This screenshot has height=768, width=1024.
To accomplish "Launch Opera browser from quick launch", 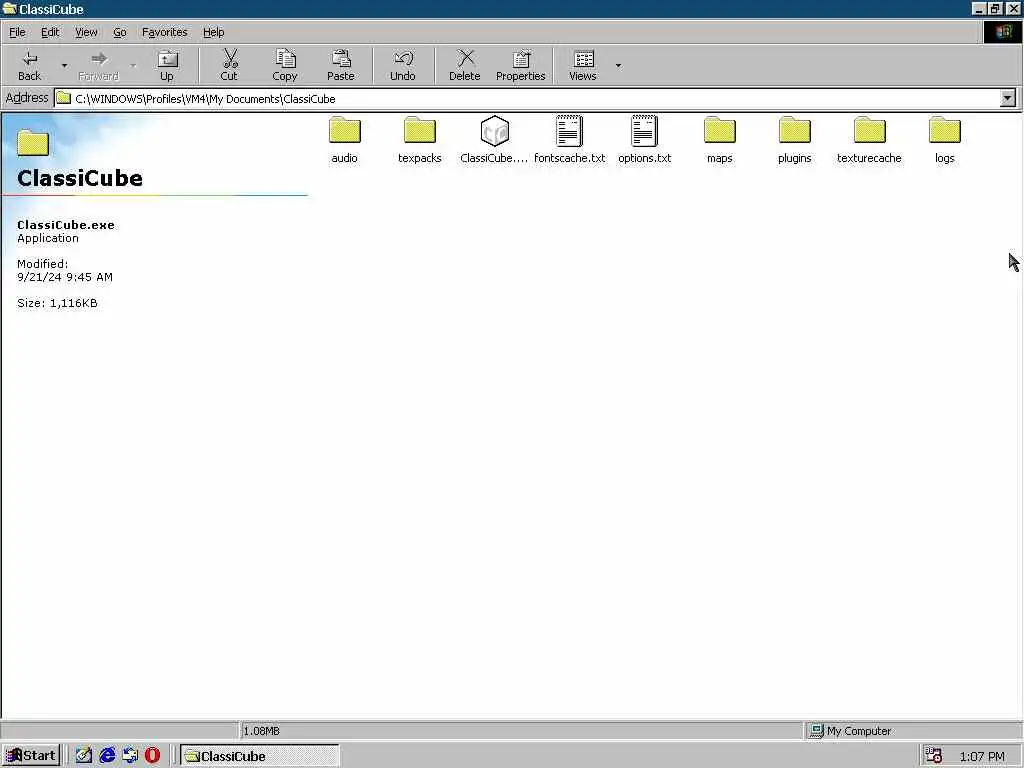I will coord(153,756).
